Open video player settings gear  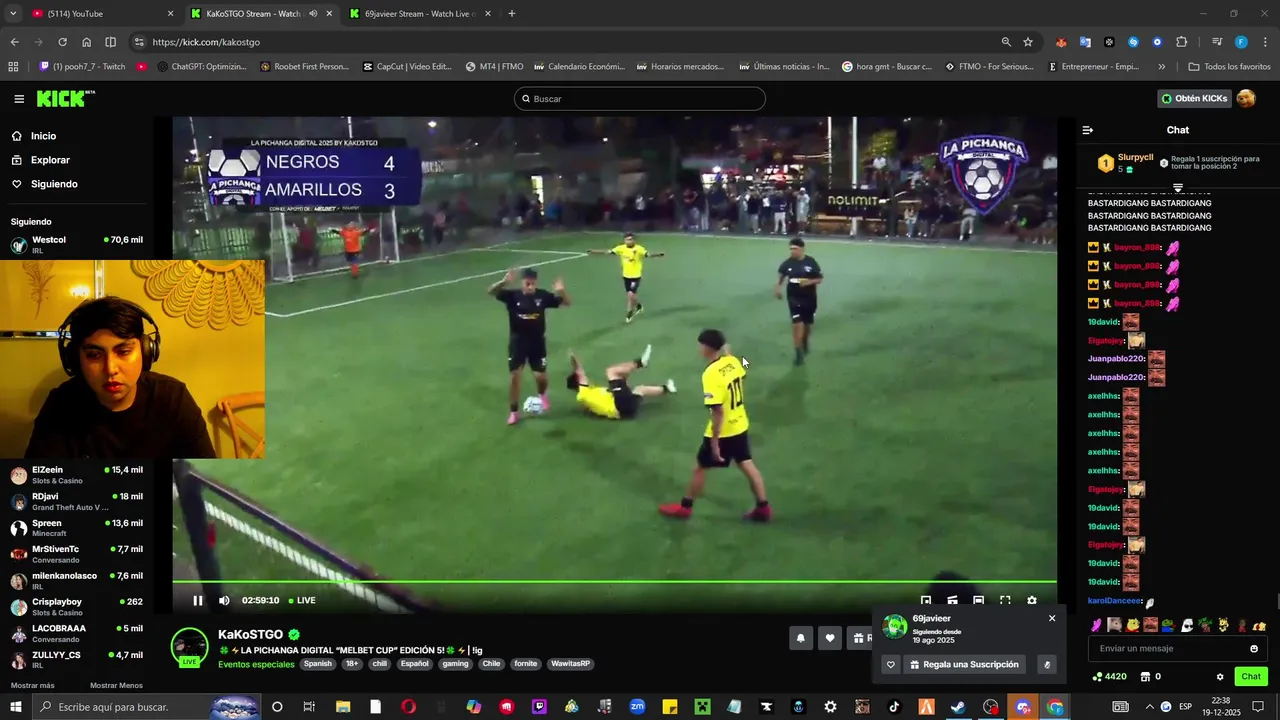(1032, 601)
